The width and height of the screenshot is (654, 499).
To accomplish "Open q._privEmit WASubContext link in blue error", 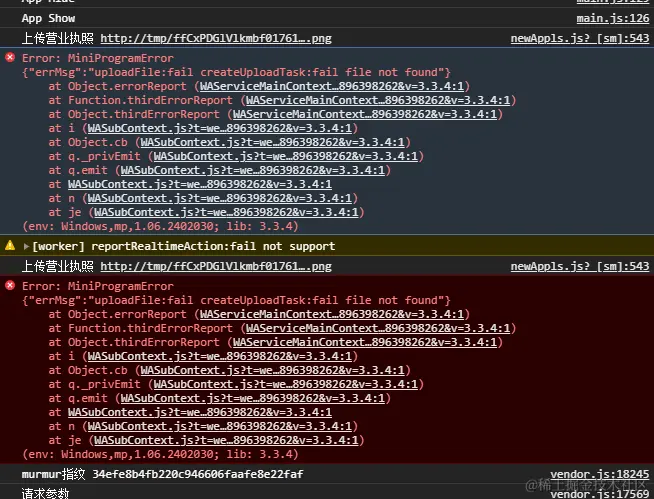I will click(x=286, y=156).
